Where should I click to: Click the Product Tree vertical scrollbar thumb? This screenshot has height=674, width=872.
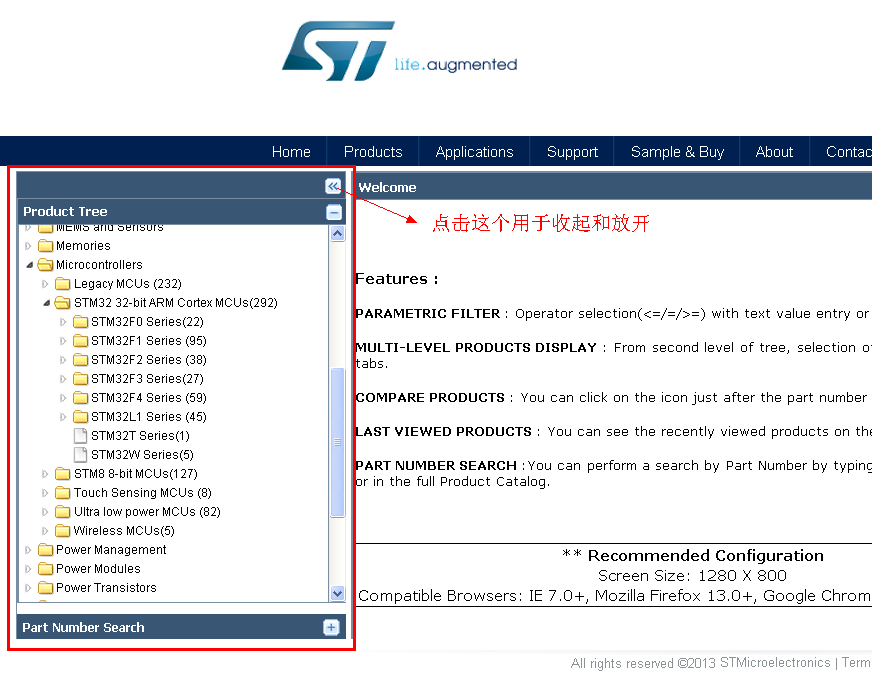click(x=337, y=442)
